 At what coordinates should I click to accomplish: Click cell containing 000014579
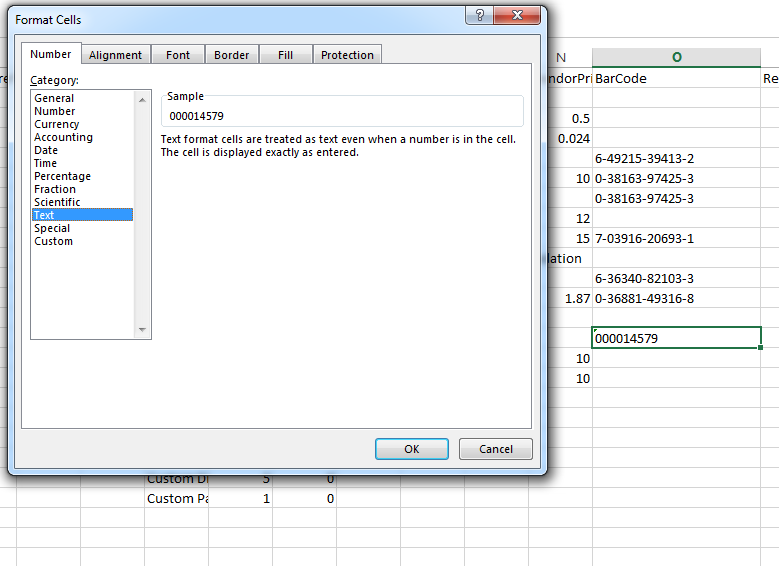[x=676, y=338]
